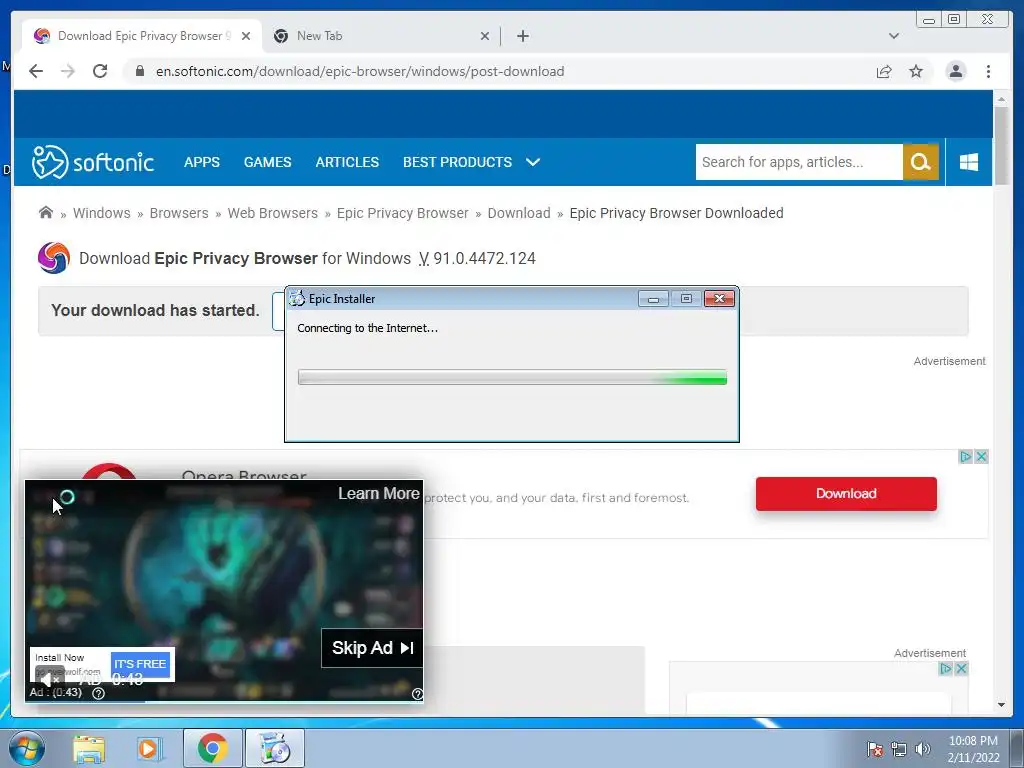The image size is (1024, 768).
Task: Minimize the Epic Installer window
Action: click(x=653, y=298)
